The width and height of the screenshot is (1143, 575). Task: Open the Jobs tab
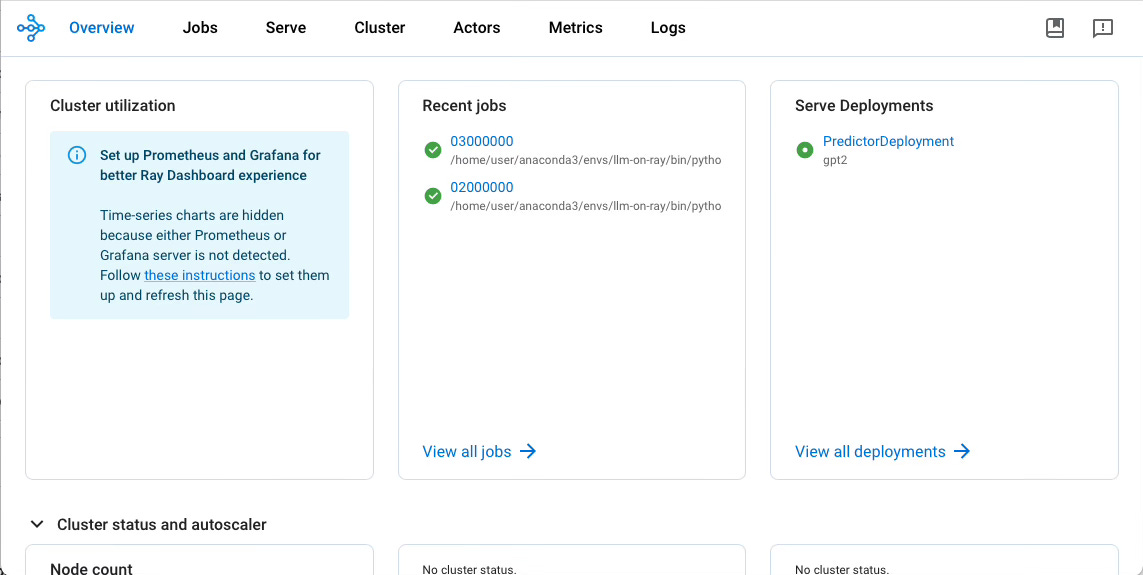[200, 28]
